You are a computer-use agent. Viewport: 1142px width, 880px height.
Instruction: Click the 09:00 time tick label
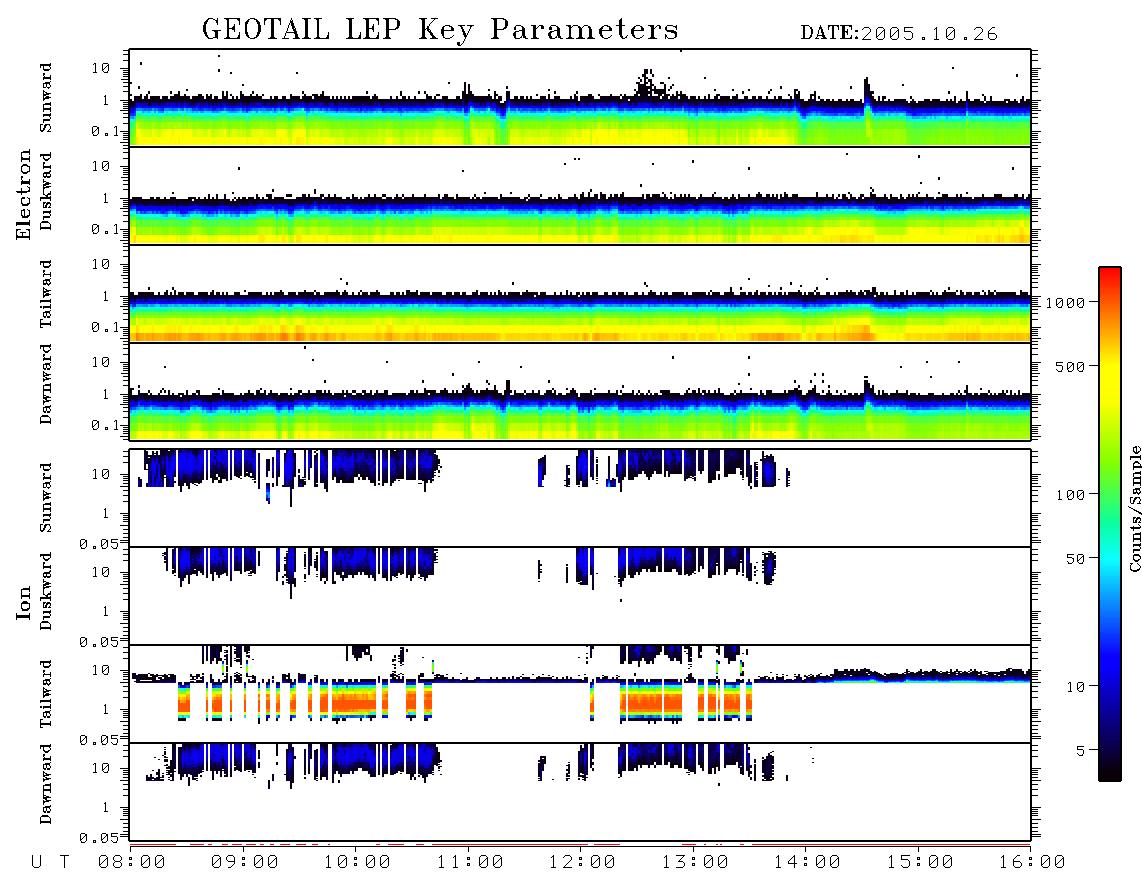click(245, 863)
